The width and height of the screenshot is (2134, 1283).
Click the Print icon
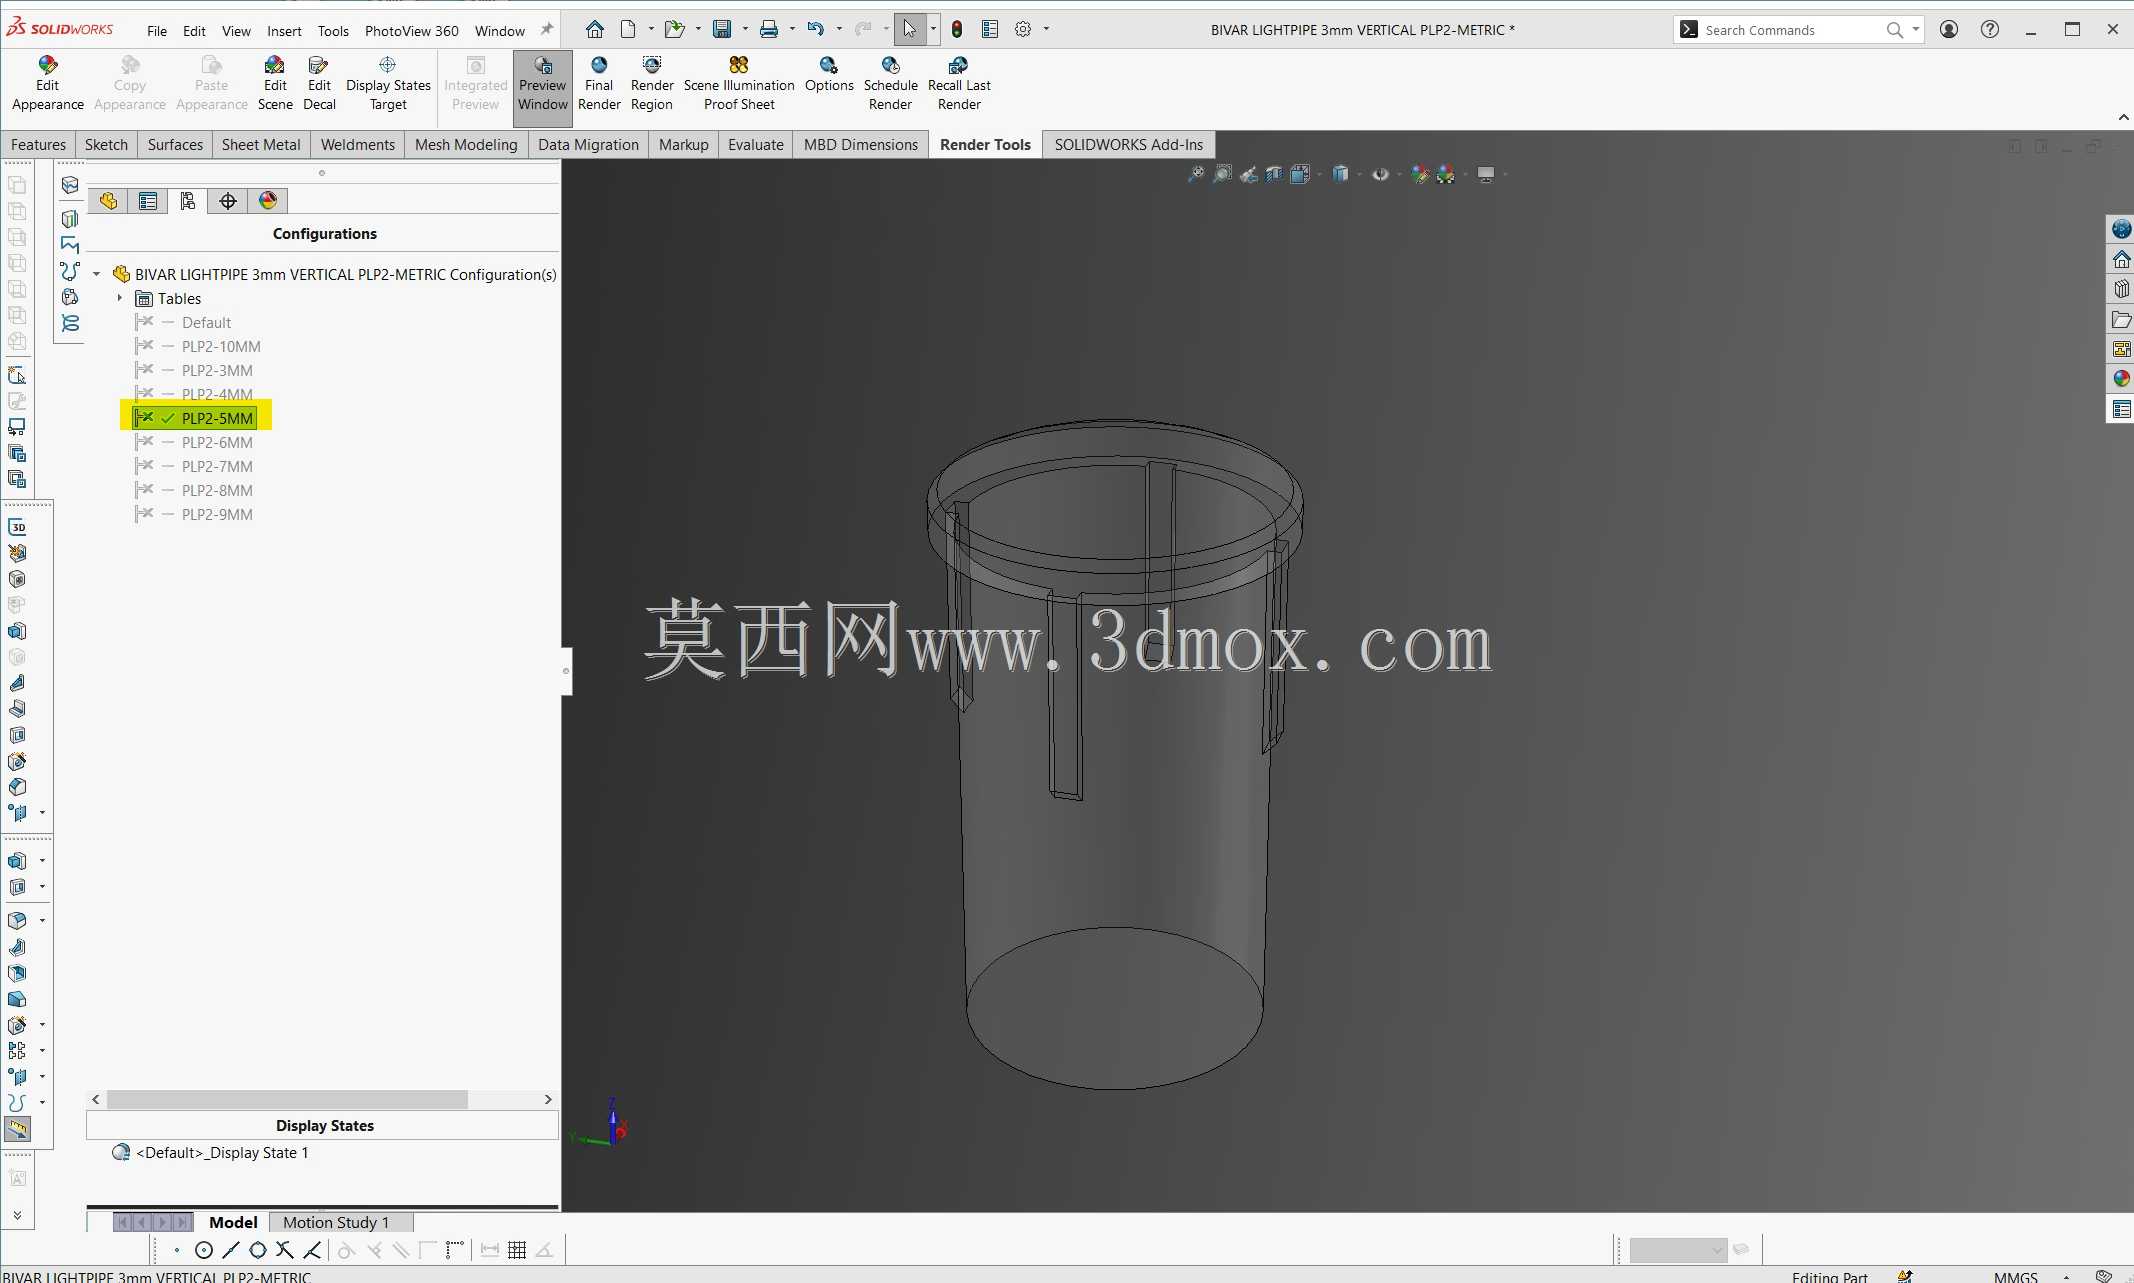tap(769, 29)
